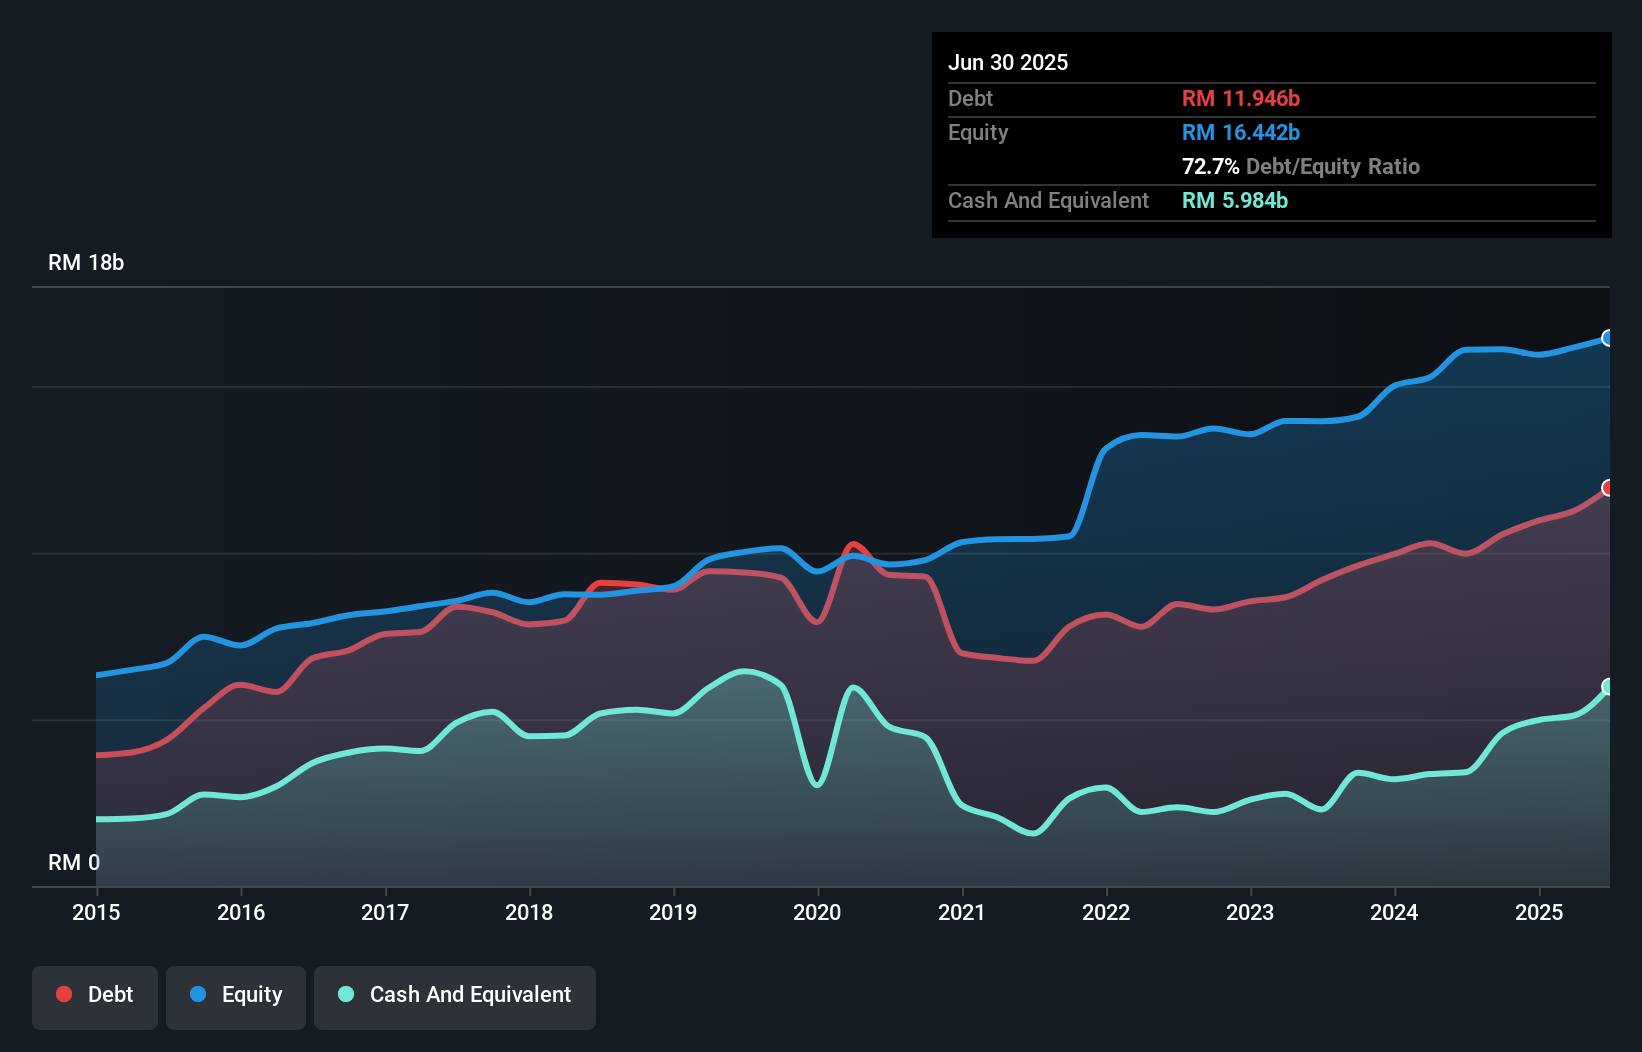This screenshot has height=1052, width=1642.
Task: Select the red Debt legend dot
Action: click(x=63, y=995)
